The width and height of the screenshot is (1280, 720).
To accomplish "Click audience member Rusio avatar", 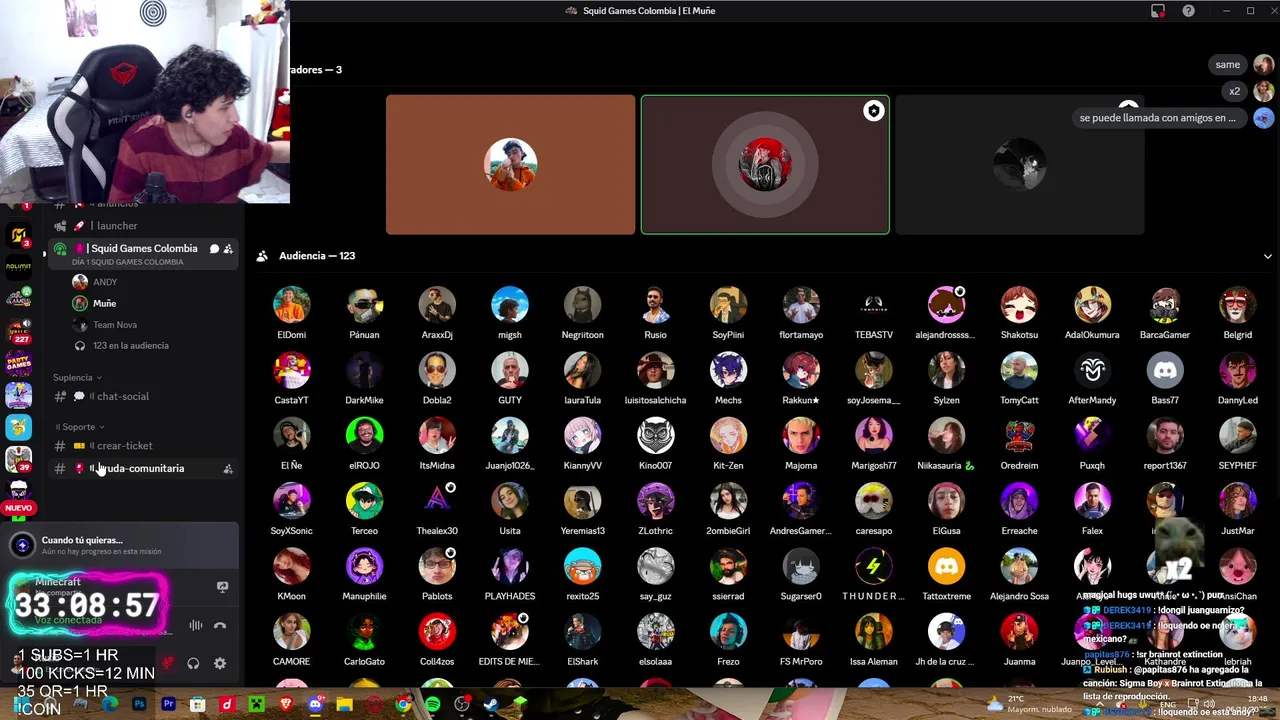I will pyautogui.click(x=655, y=306).
